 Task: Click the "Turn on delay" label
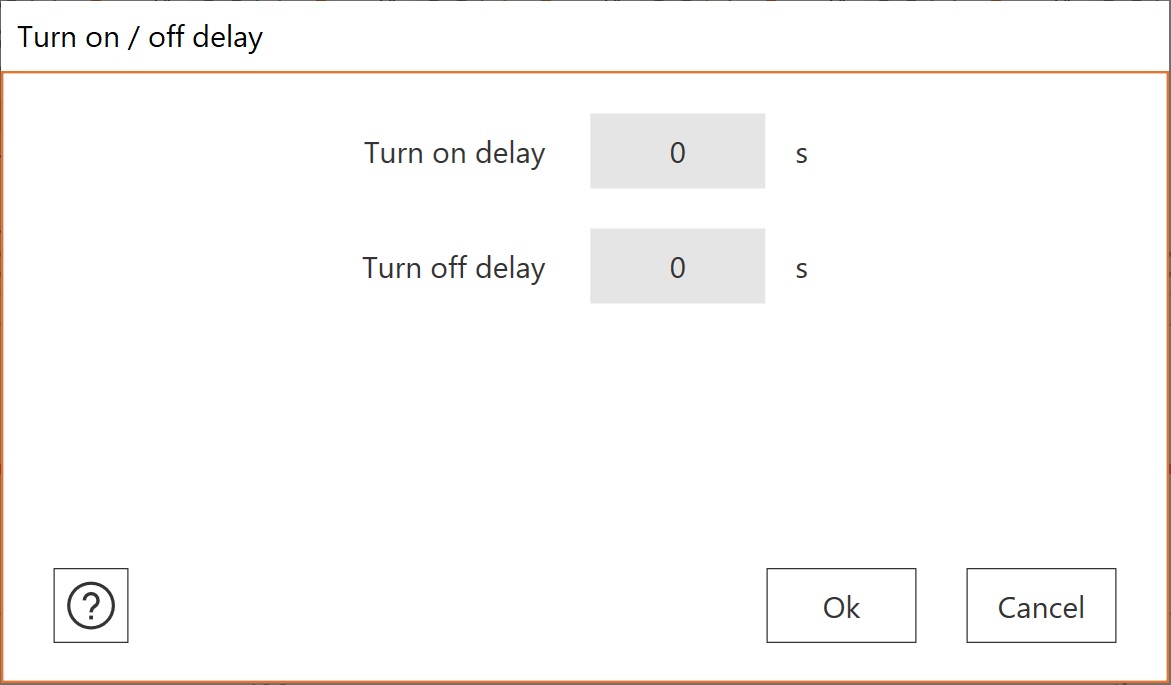[454, 153]
